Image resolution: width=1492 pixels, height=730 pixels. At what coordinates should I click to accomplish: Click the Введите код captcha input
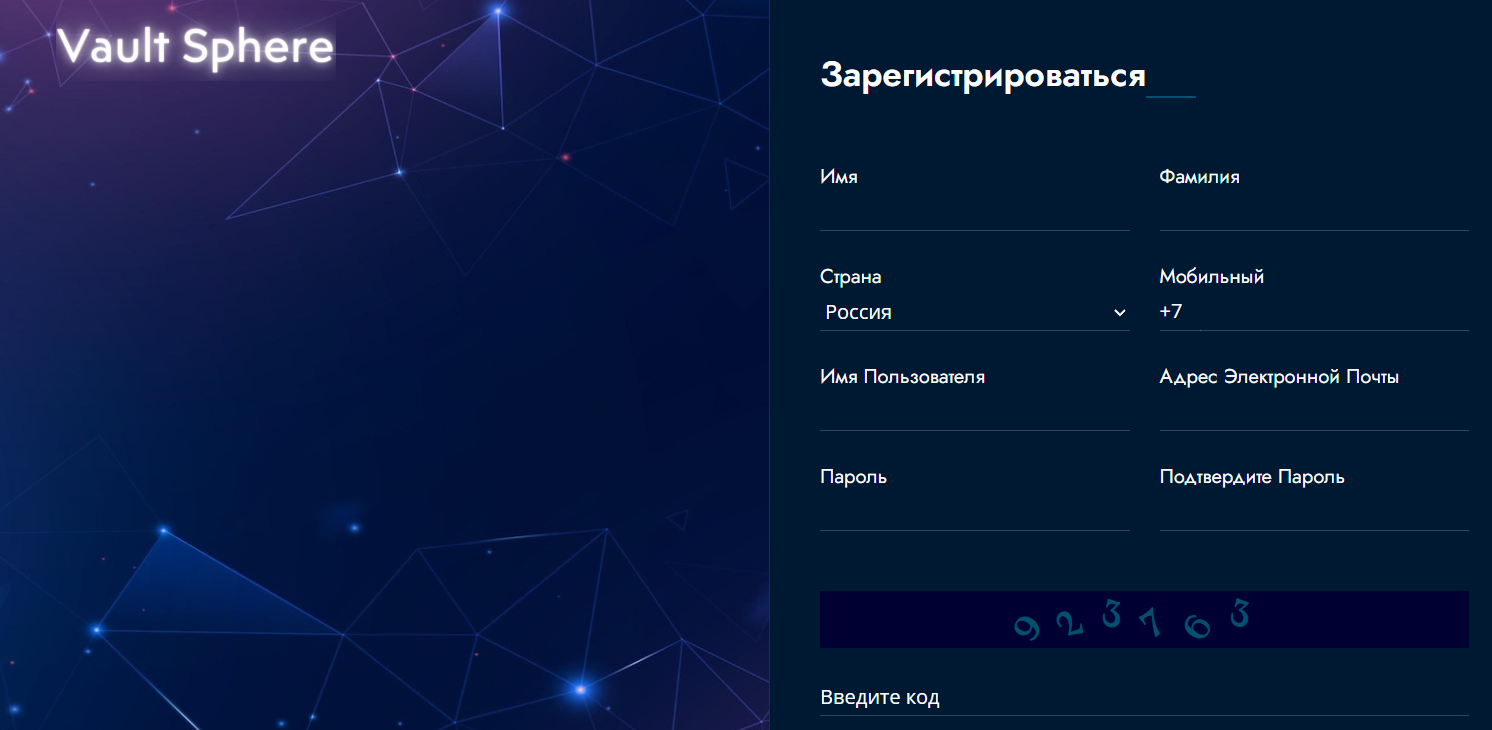(1144, 698)
